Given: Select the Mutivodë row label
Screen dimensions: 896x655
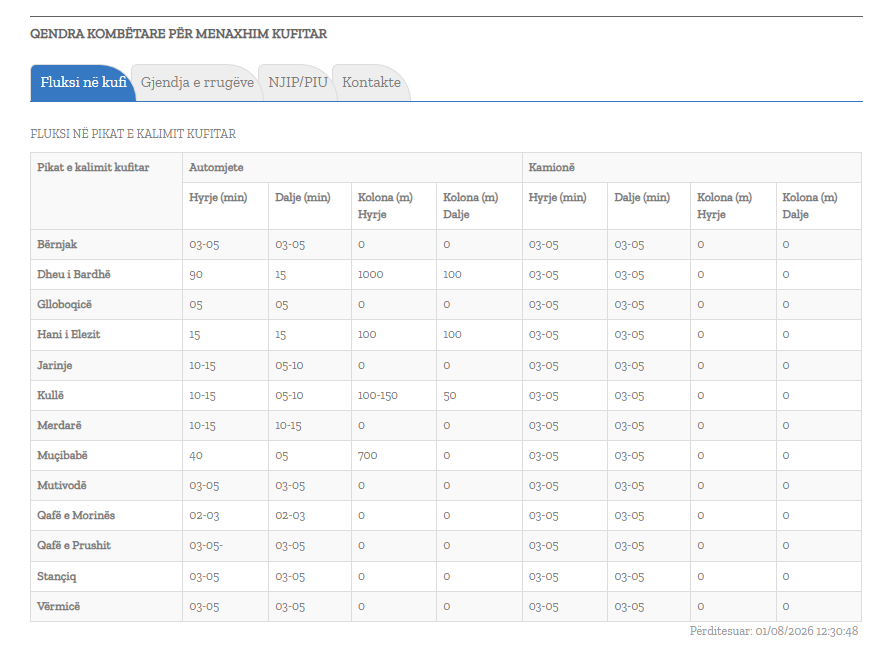Looking at the screenshot, I should point(62,485).
